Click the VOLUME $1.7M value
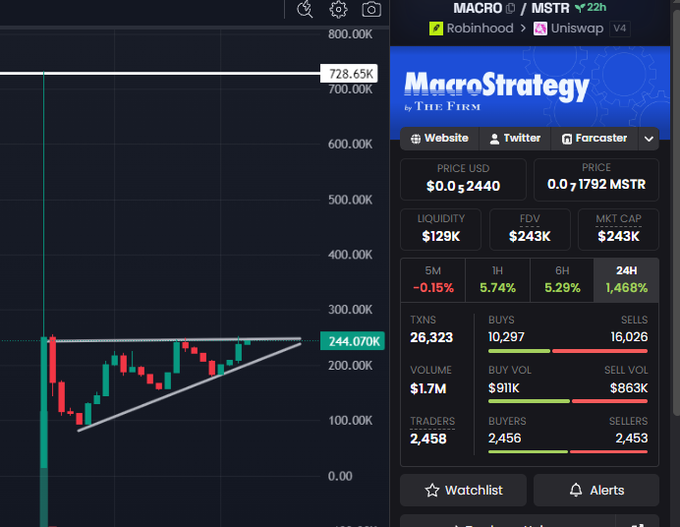Viewport: 680px width, 527px height. 428,389
